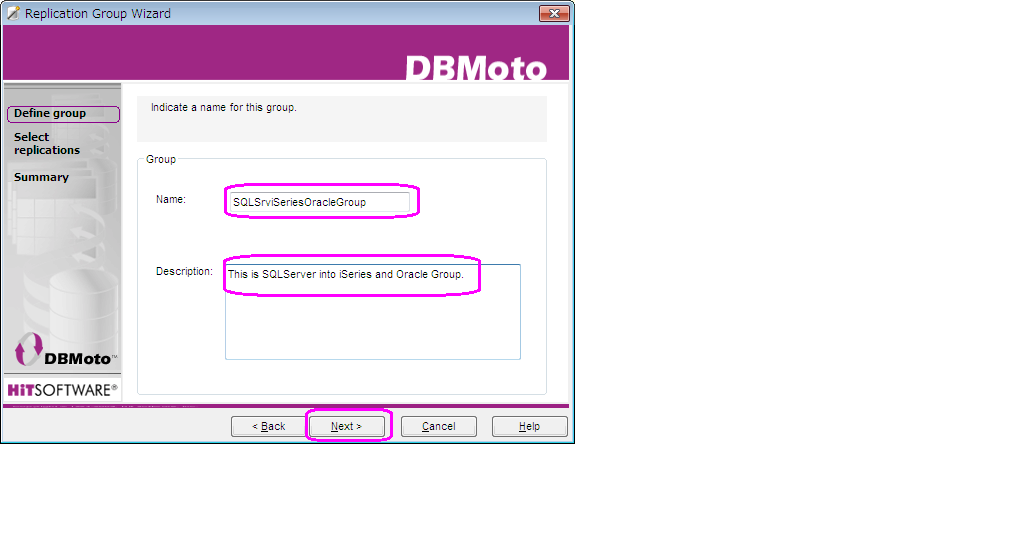The image size is (1017, 559).
Task: Click the wizard title bar pencil icon
Action: (x=13, y=13)
